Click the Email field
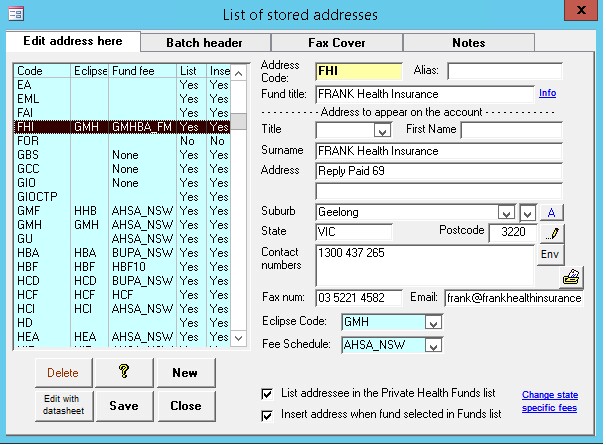This screenshot has width=606, height=445. 514,298
